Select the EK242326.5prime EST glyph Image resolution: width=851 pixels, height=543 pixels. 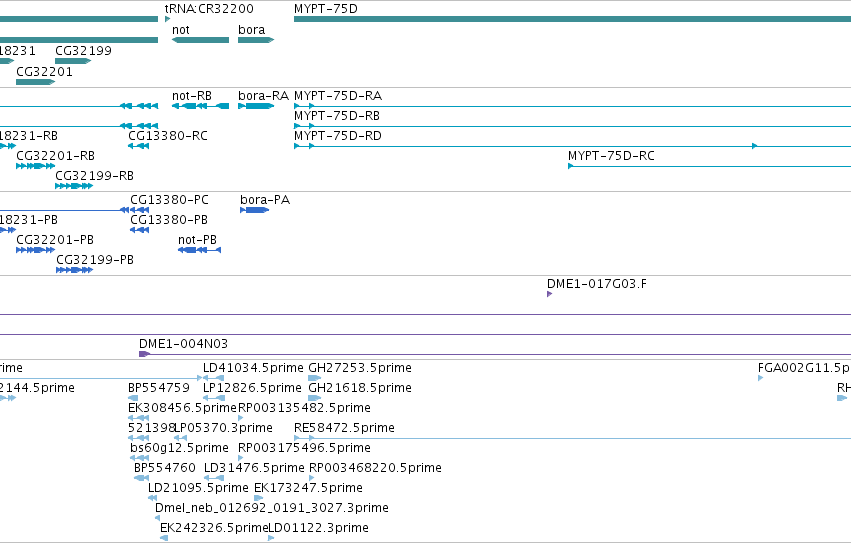pyautogui.click(x=164, y=538)
